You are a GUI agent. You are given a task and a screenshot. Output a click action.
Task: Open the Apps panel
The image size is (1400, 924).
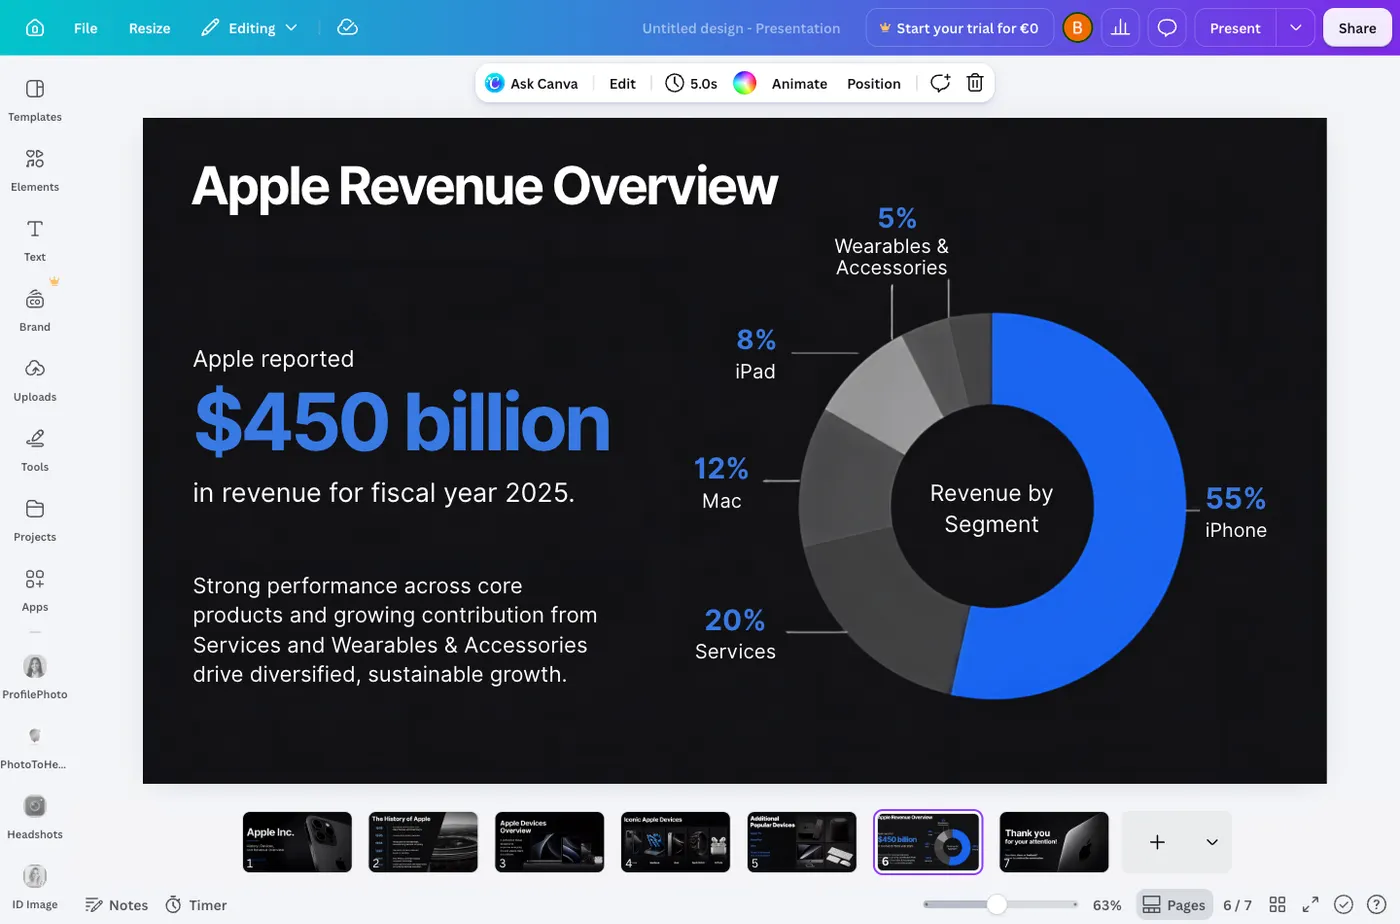35,590
